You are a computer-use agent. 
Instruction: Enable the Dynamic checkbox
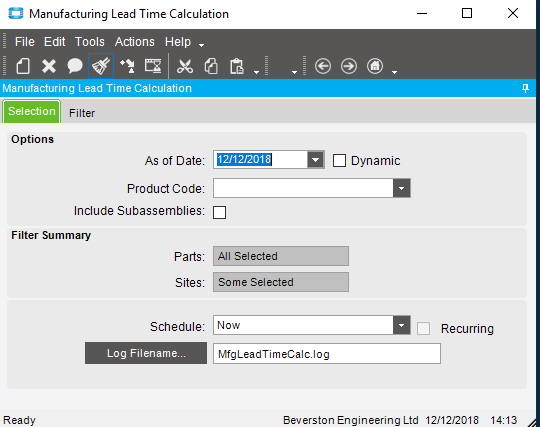[339, 160]
